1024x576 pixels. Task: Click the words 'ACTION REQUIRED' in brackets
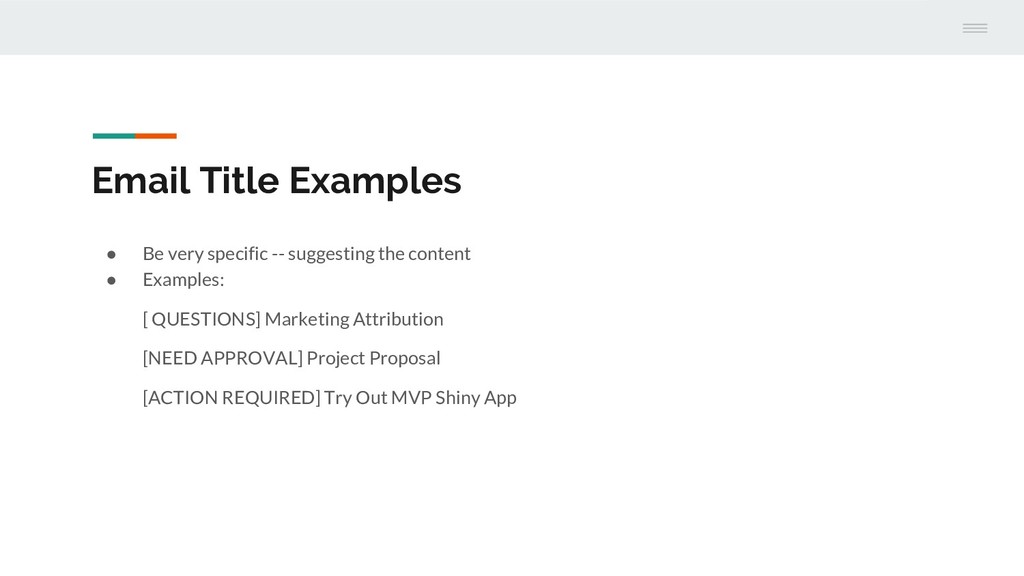(231, 397)
